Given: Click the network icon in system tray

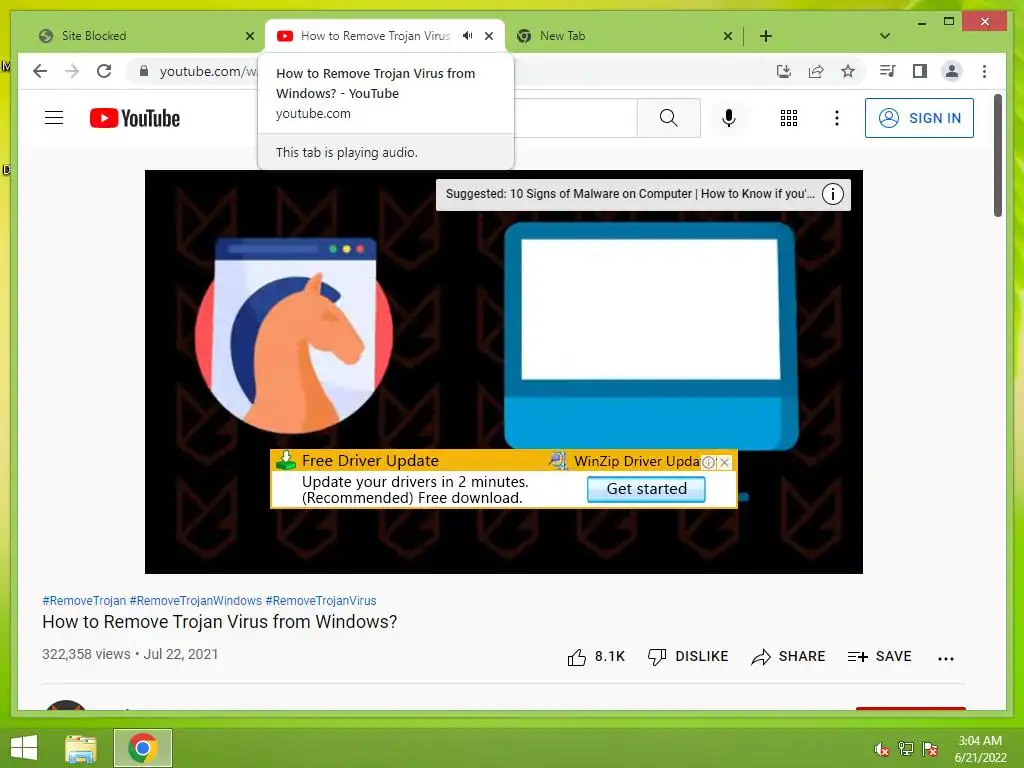Looking at the screenshot, I should pos(905,749).
